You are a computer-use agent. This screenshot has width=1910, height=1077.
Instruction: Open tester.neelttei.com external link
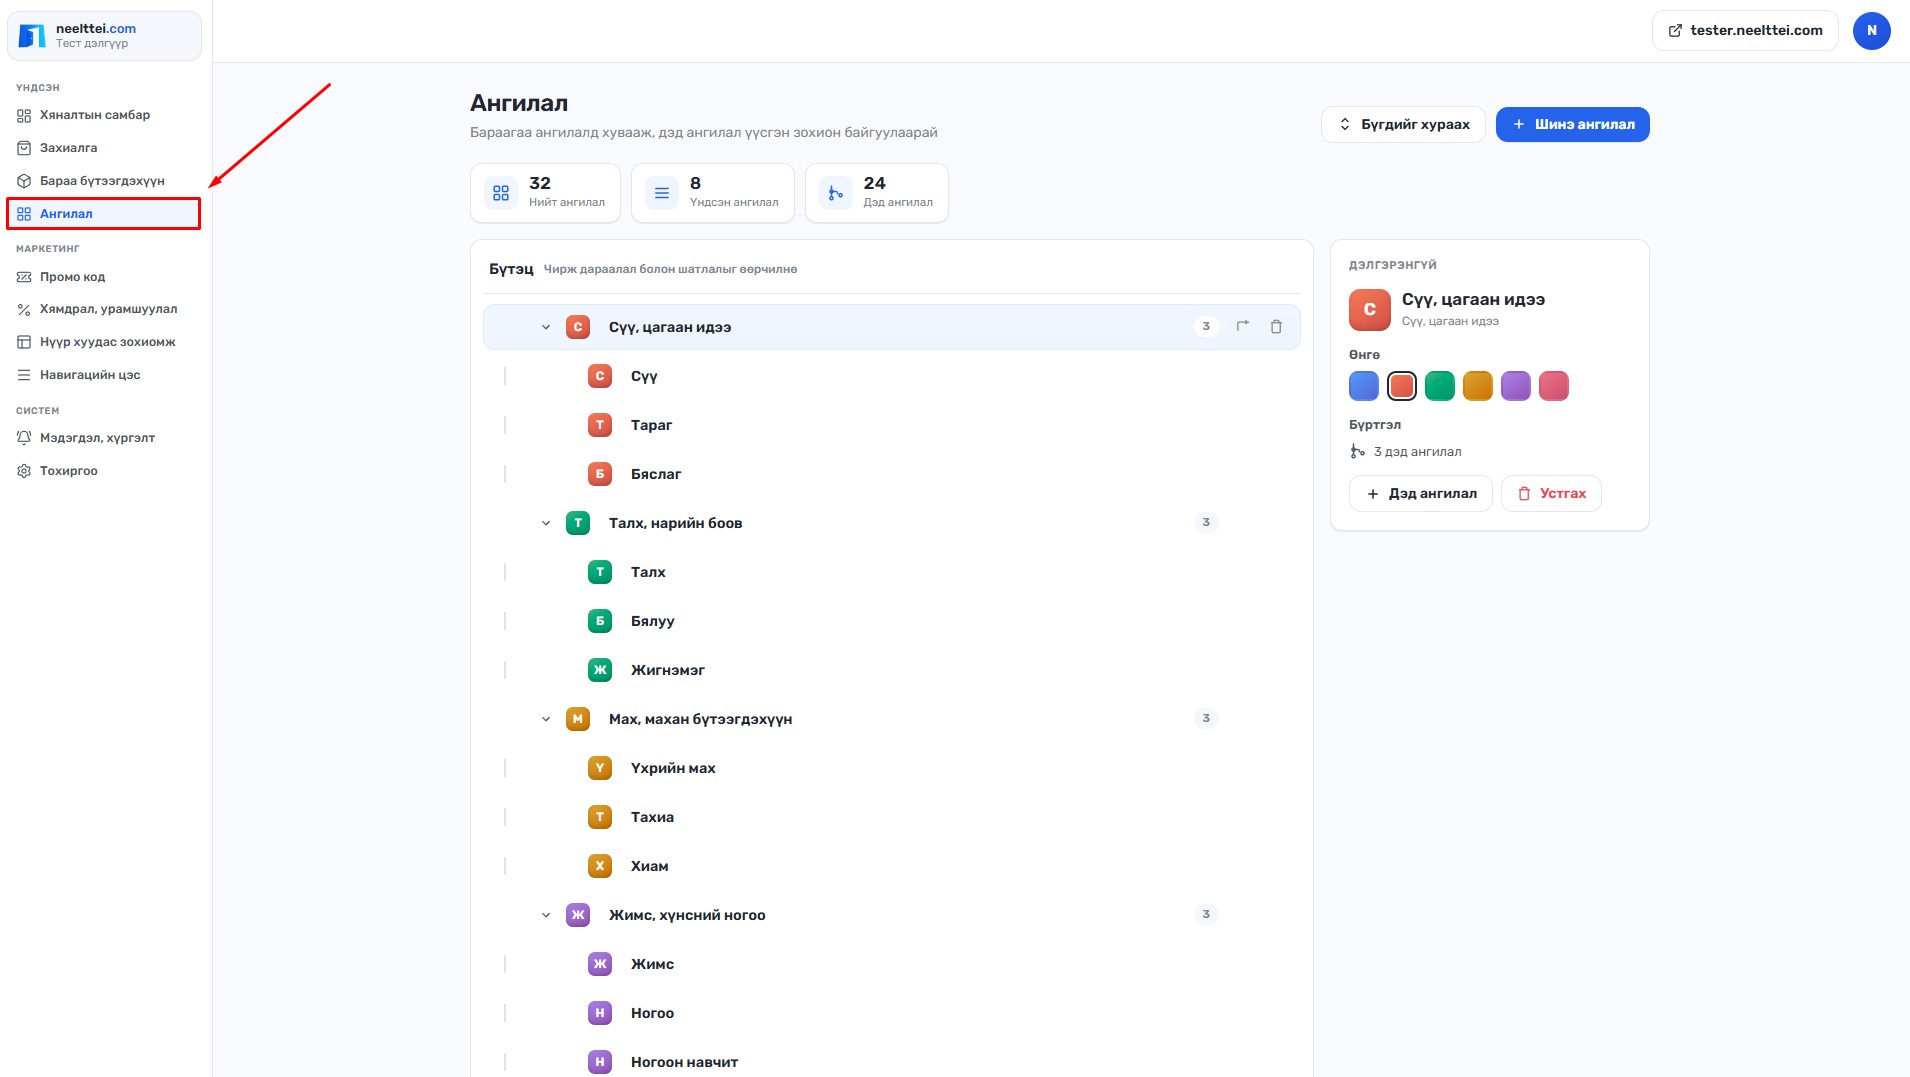(x=1745, y=30)
